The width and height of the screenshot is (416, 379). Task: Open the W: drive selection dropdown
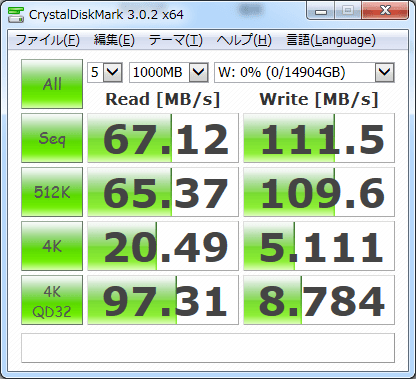pyautogui.click(x=304, y=72)
